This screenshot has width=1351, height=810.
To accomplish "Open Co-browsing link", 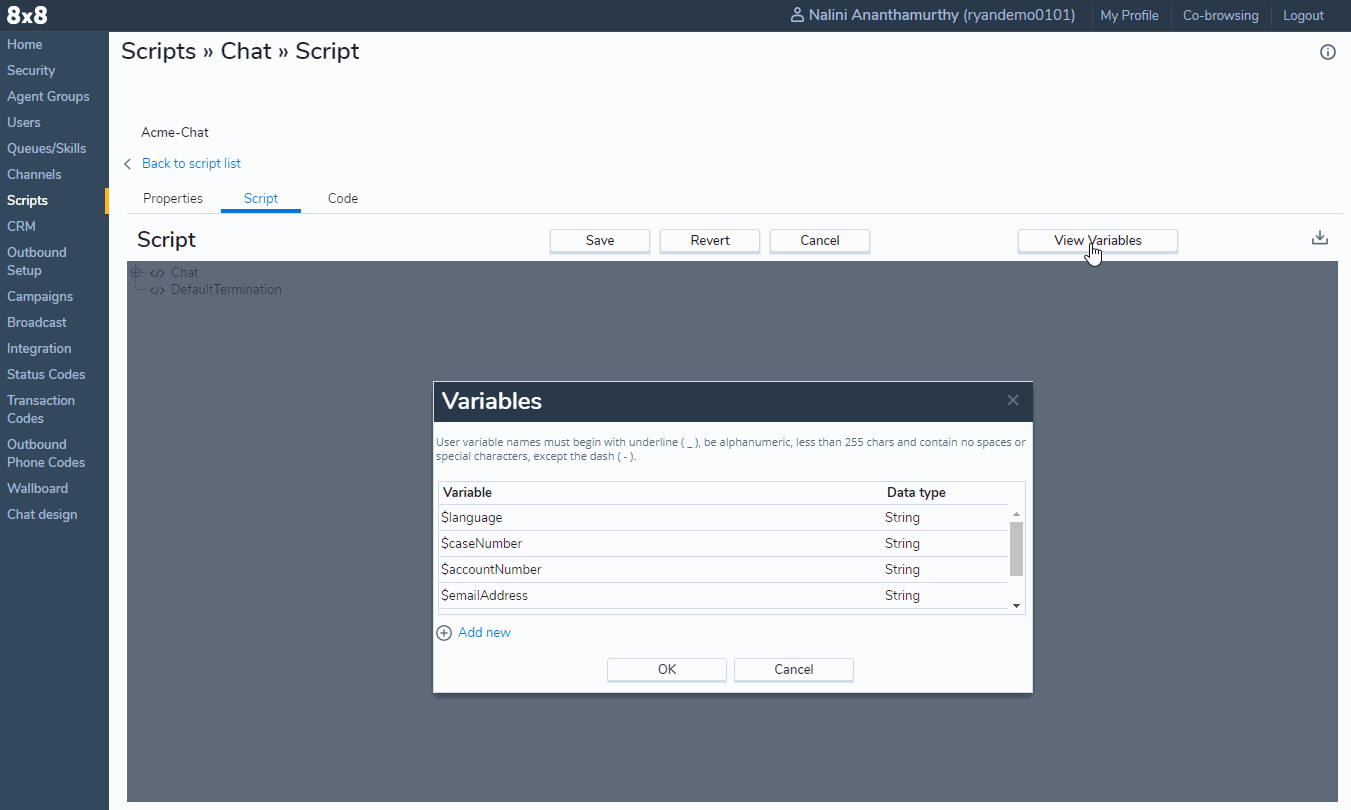I will point(1220,15).
